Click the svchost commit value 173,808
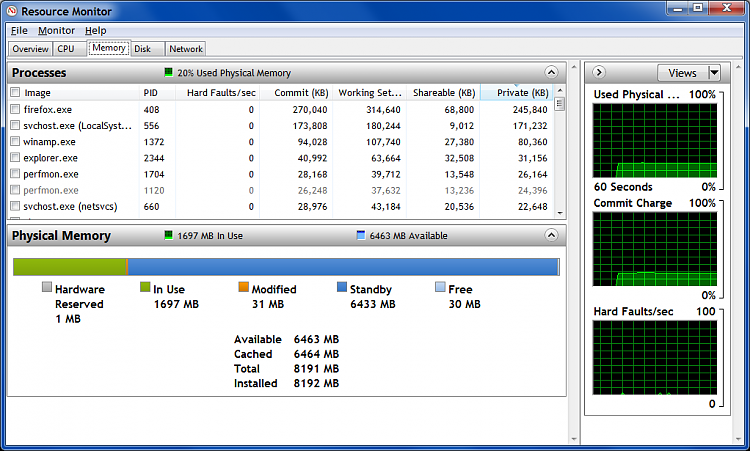Viewport: 750px width, 451px height. [310, 126]
